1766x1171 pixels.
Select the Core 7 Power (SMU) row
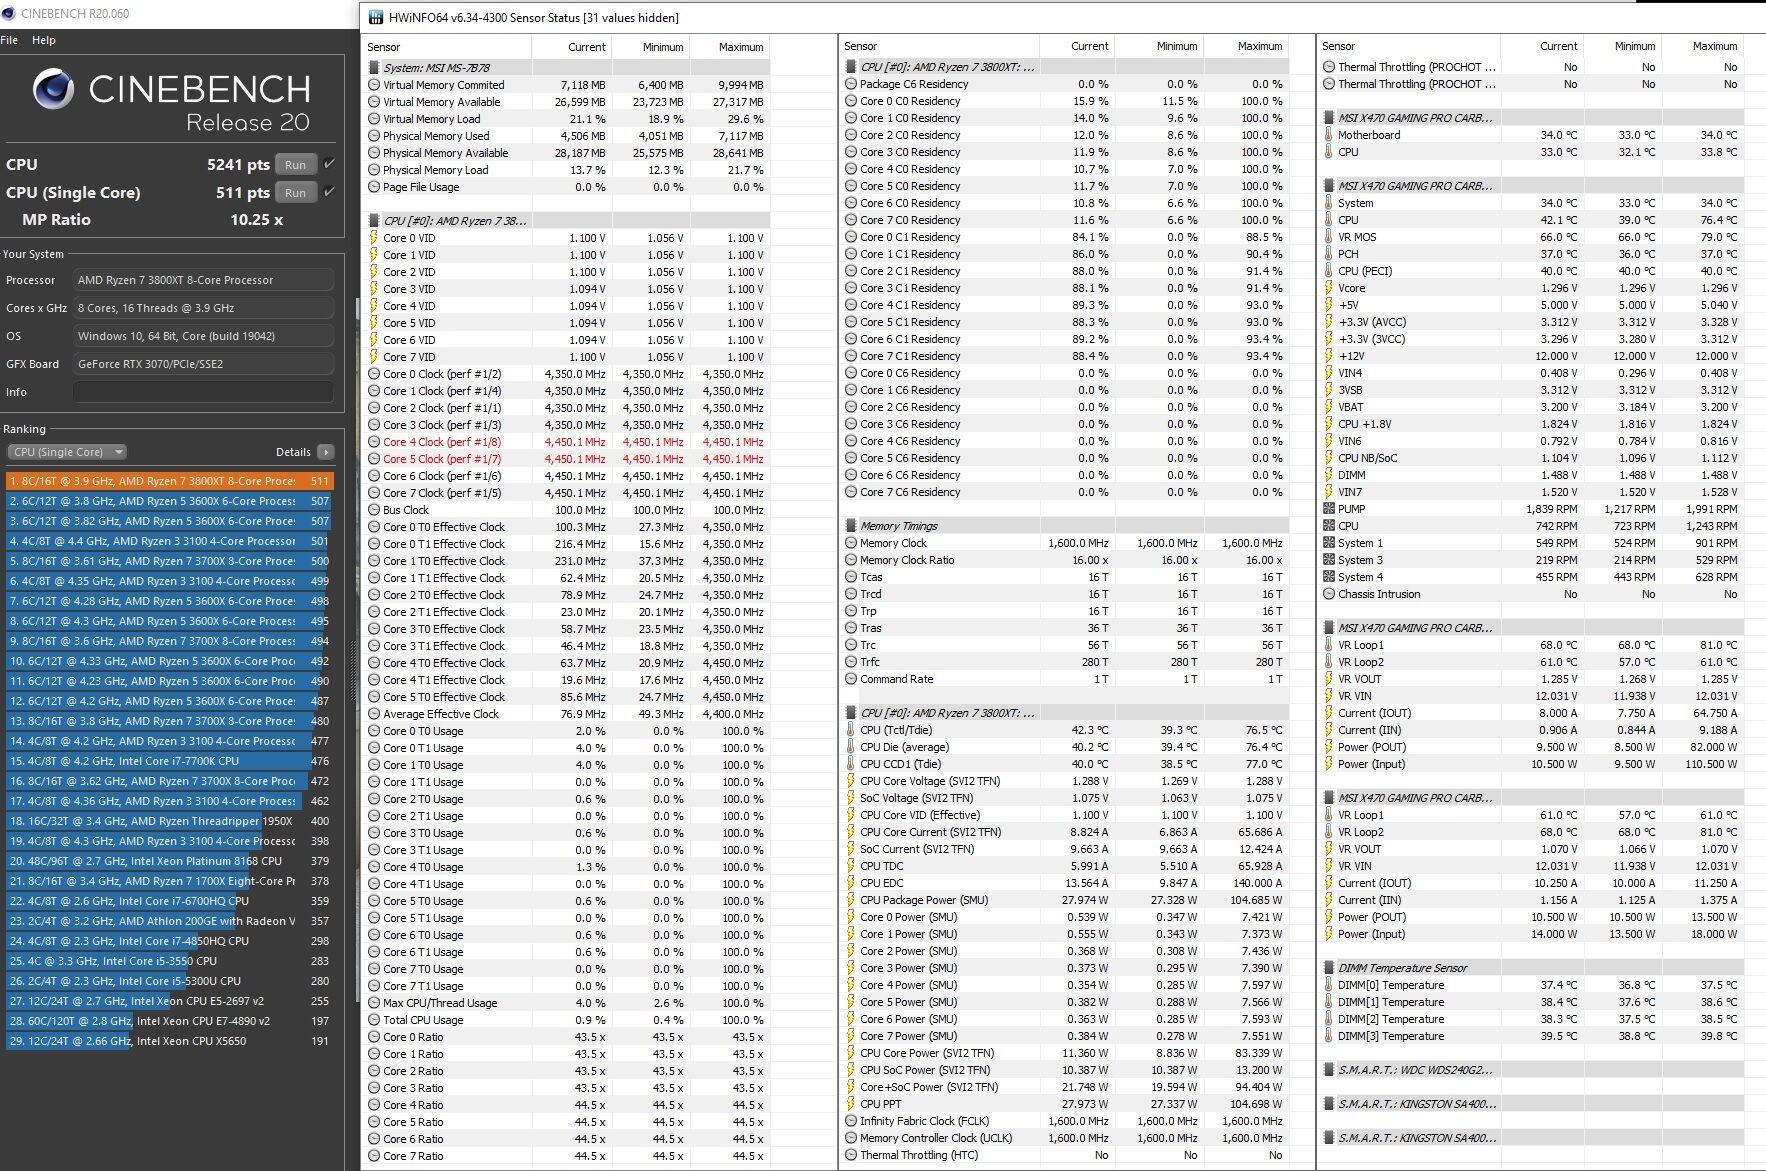point(1064,1036)
